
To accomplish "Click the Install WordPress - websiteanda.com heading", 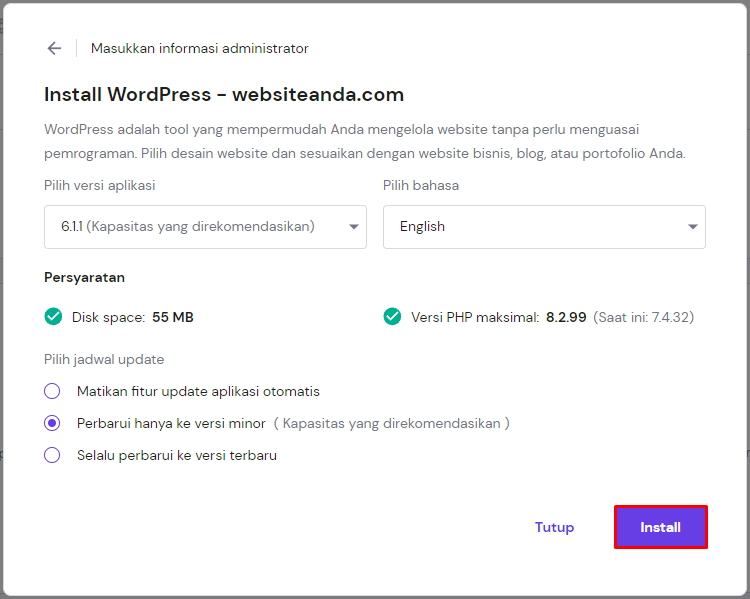I will click(224, 94).
